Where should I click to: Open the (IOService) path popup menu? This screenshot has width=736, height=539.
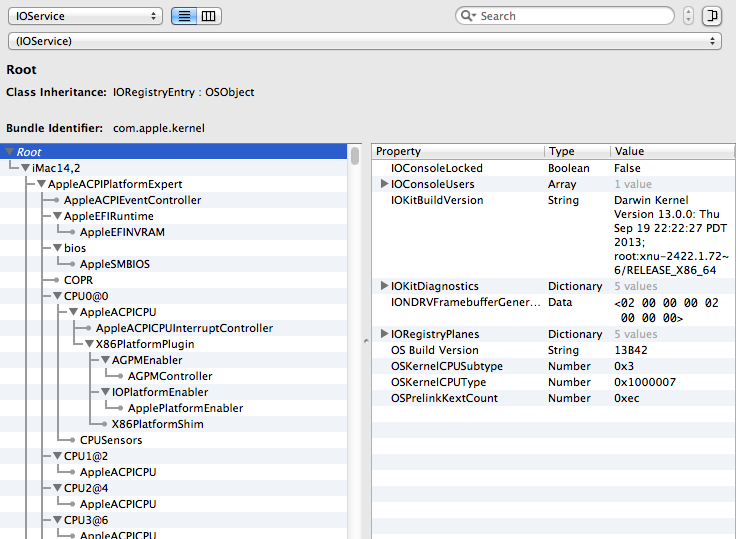click(x=364, y=41)
